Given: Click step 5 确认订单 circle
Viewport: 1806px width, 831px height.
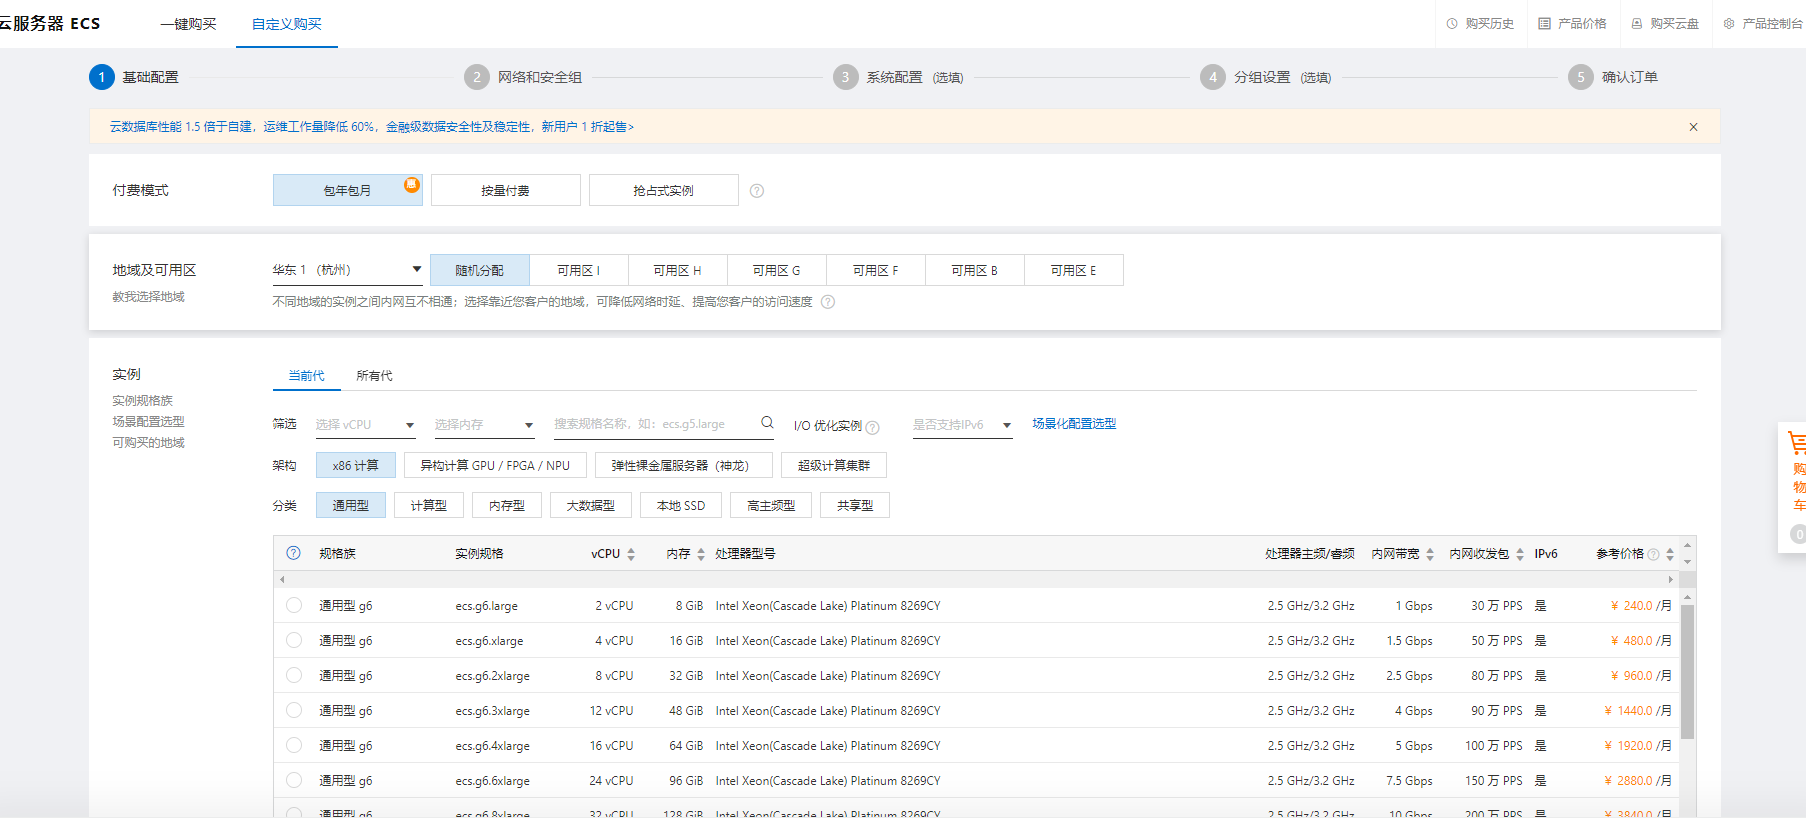Looking at the screenshot, I should click(x=1581, y=77).
